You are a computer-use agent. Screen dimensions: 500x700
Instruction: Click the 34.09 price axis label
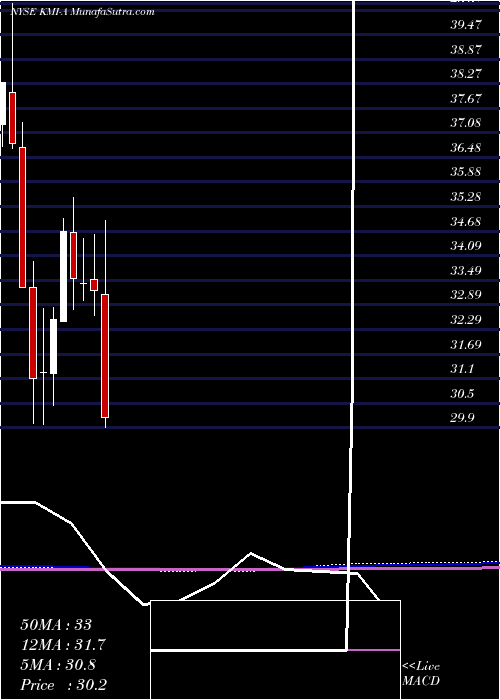[x=466, y=246]
